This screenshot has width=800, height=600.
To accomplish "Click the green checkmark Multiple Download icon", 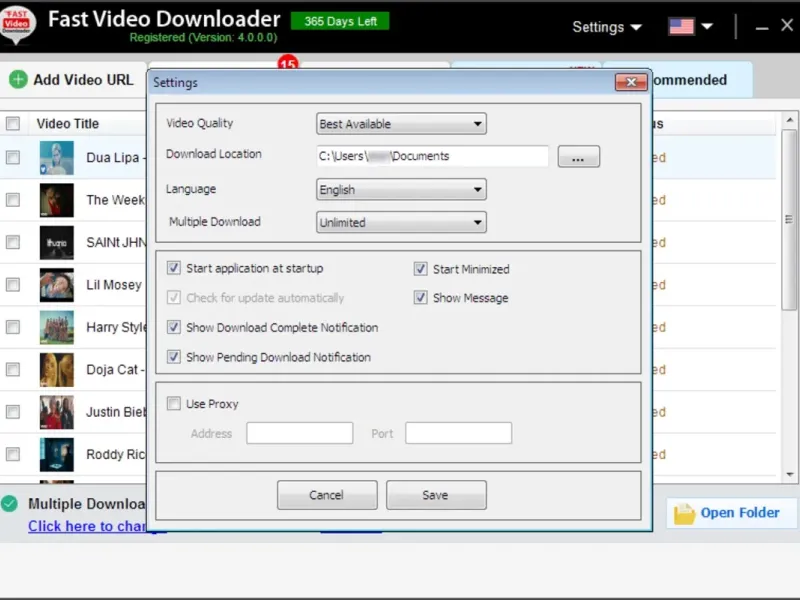I will click(x=9, y=504).
